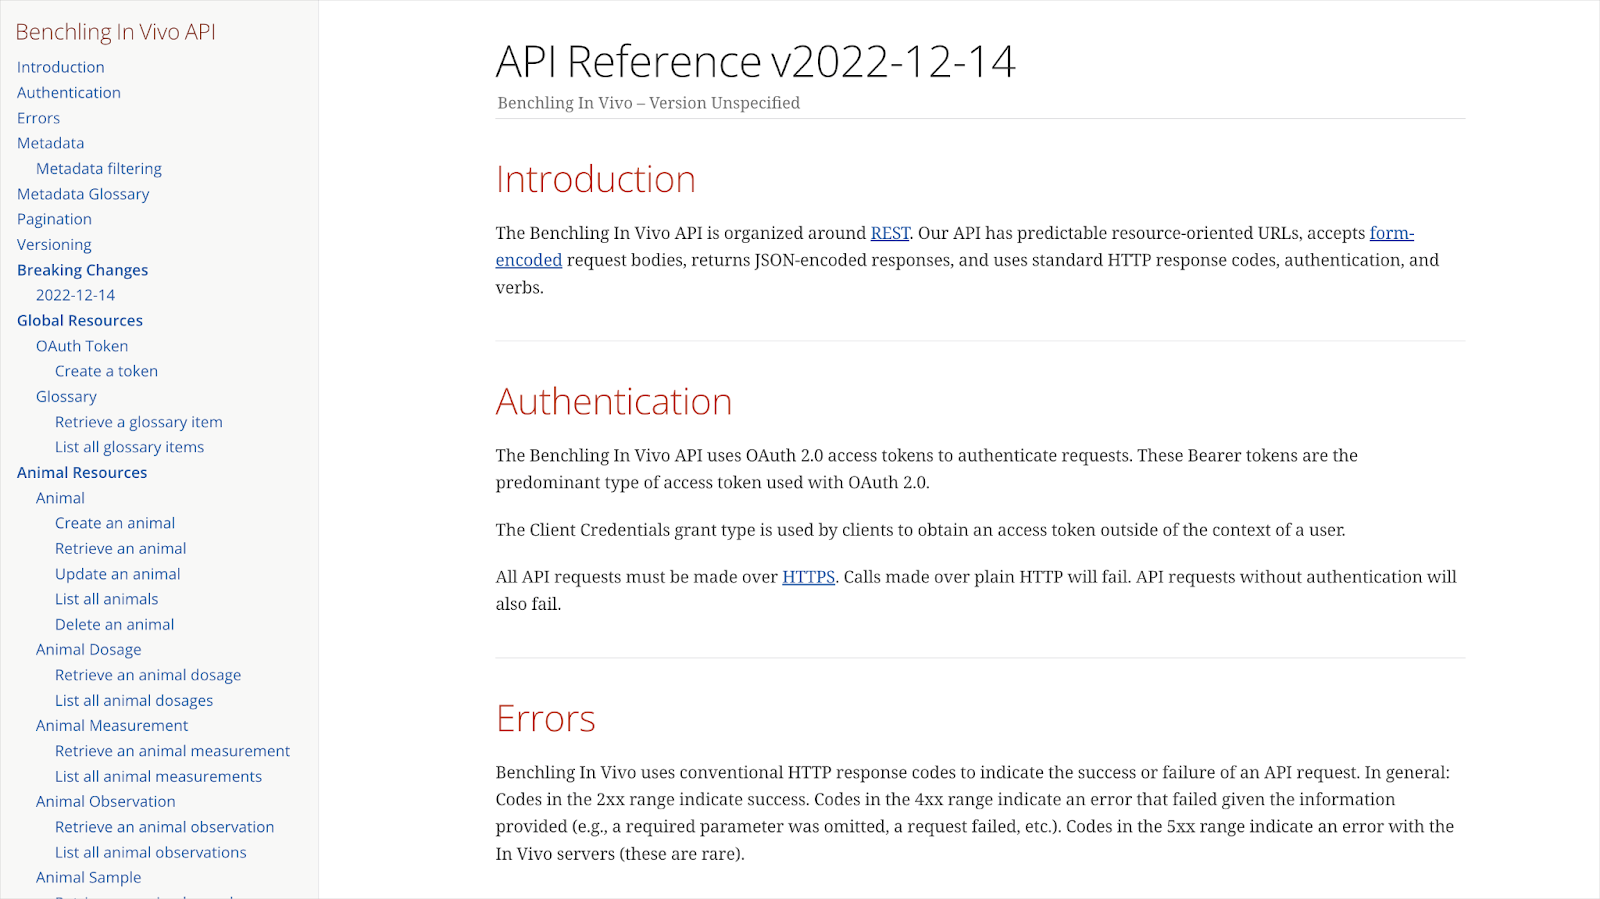The width and height of the screenshot is (1600, 899).
Task: Follow the HTTPS link in Authentication
Action: [x=808, y=577]
